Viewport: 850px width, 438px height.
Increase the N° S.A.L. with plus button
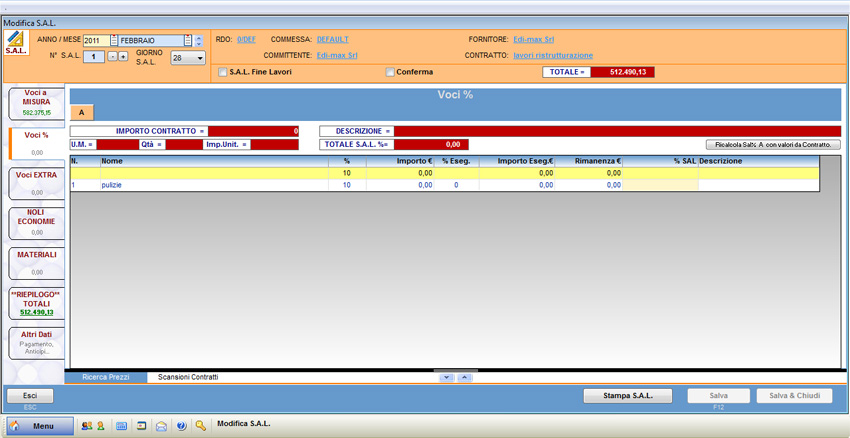pyautogui.click(x=123, y=57)
